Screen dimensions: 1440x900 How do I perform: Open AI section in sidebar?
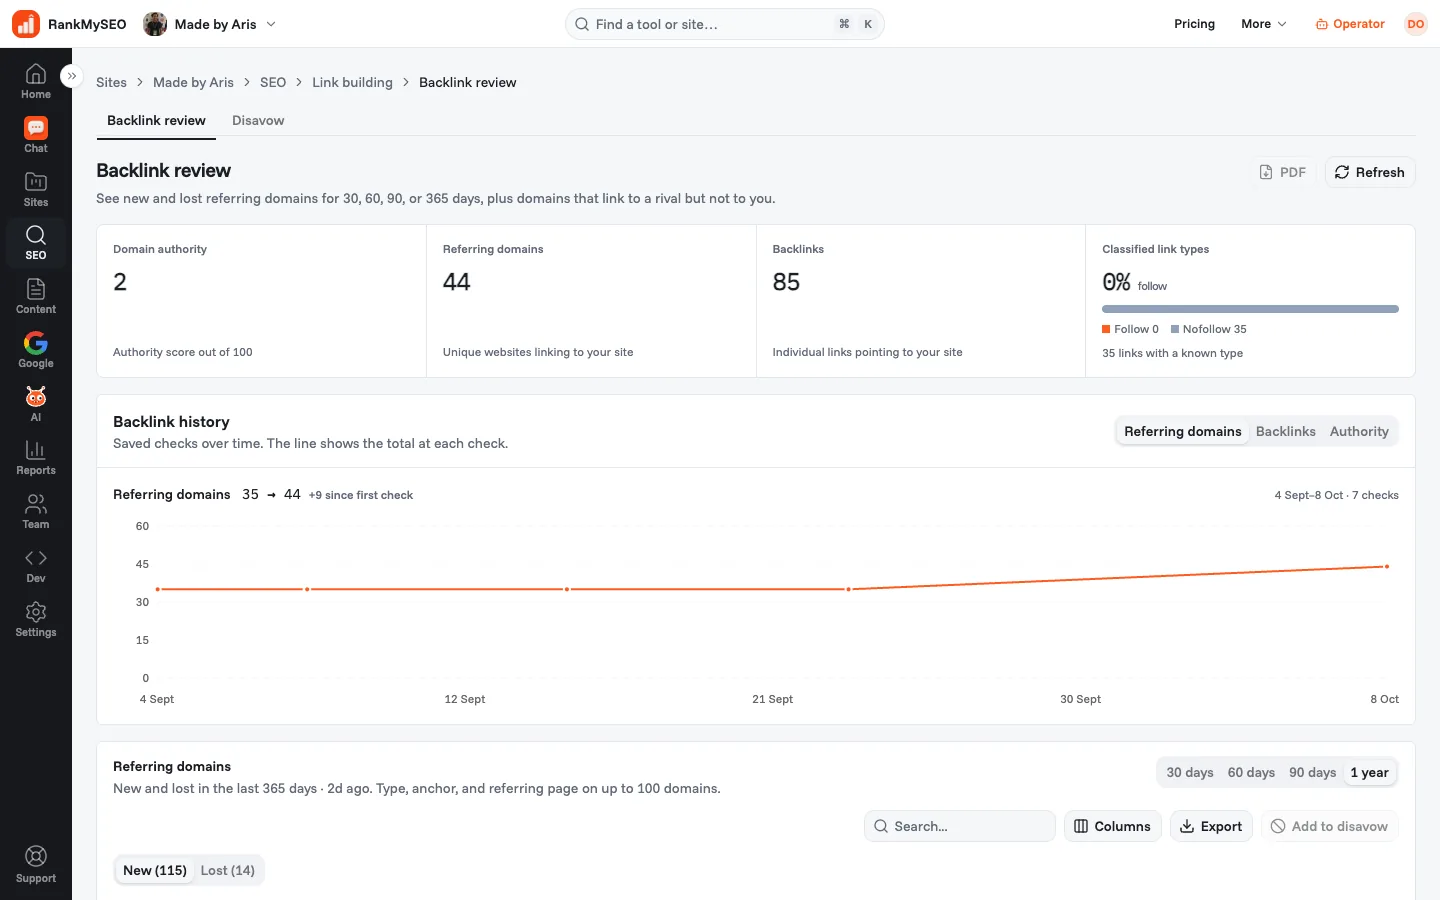[x=36, y=404]
